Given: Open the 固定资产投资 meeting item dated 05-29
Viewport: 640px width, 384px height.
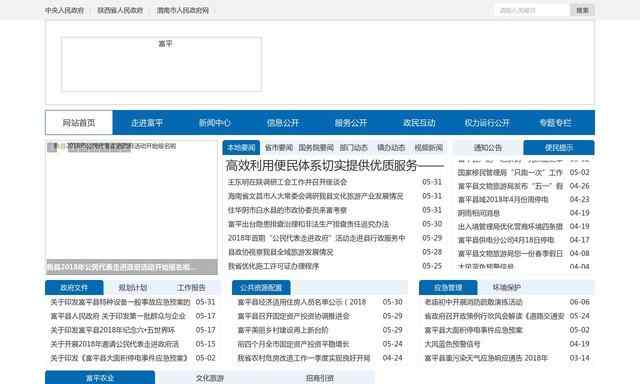Looking at the screenshot, I should click(x=294, y=316).
